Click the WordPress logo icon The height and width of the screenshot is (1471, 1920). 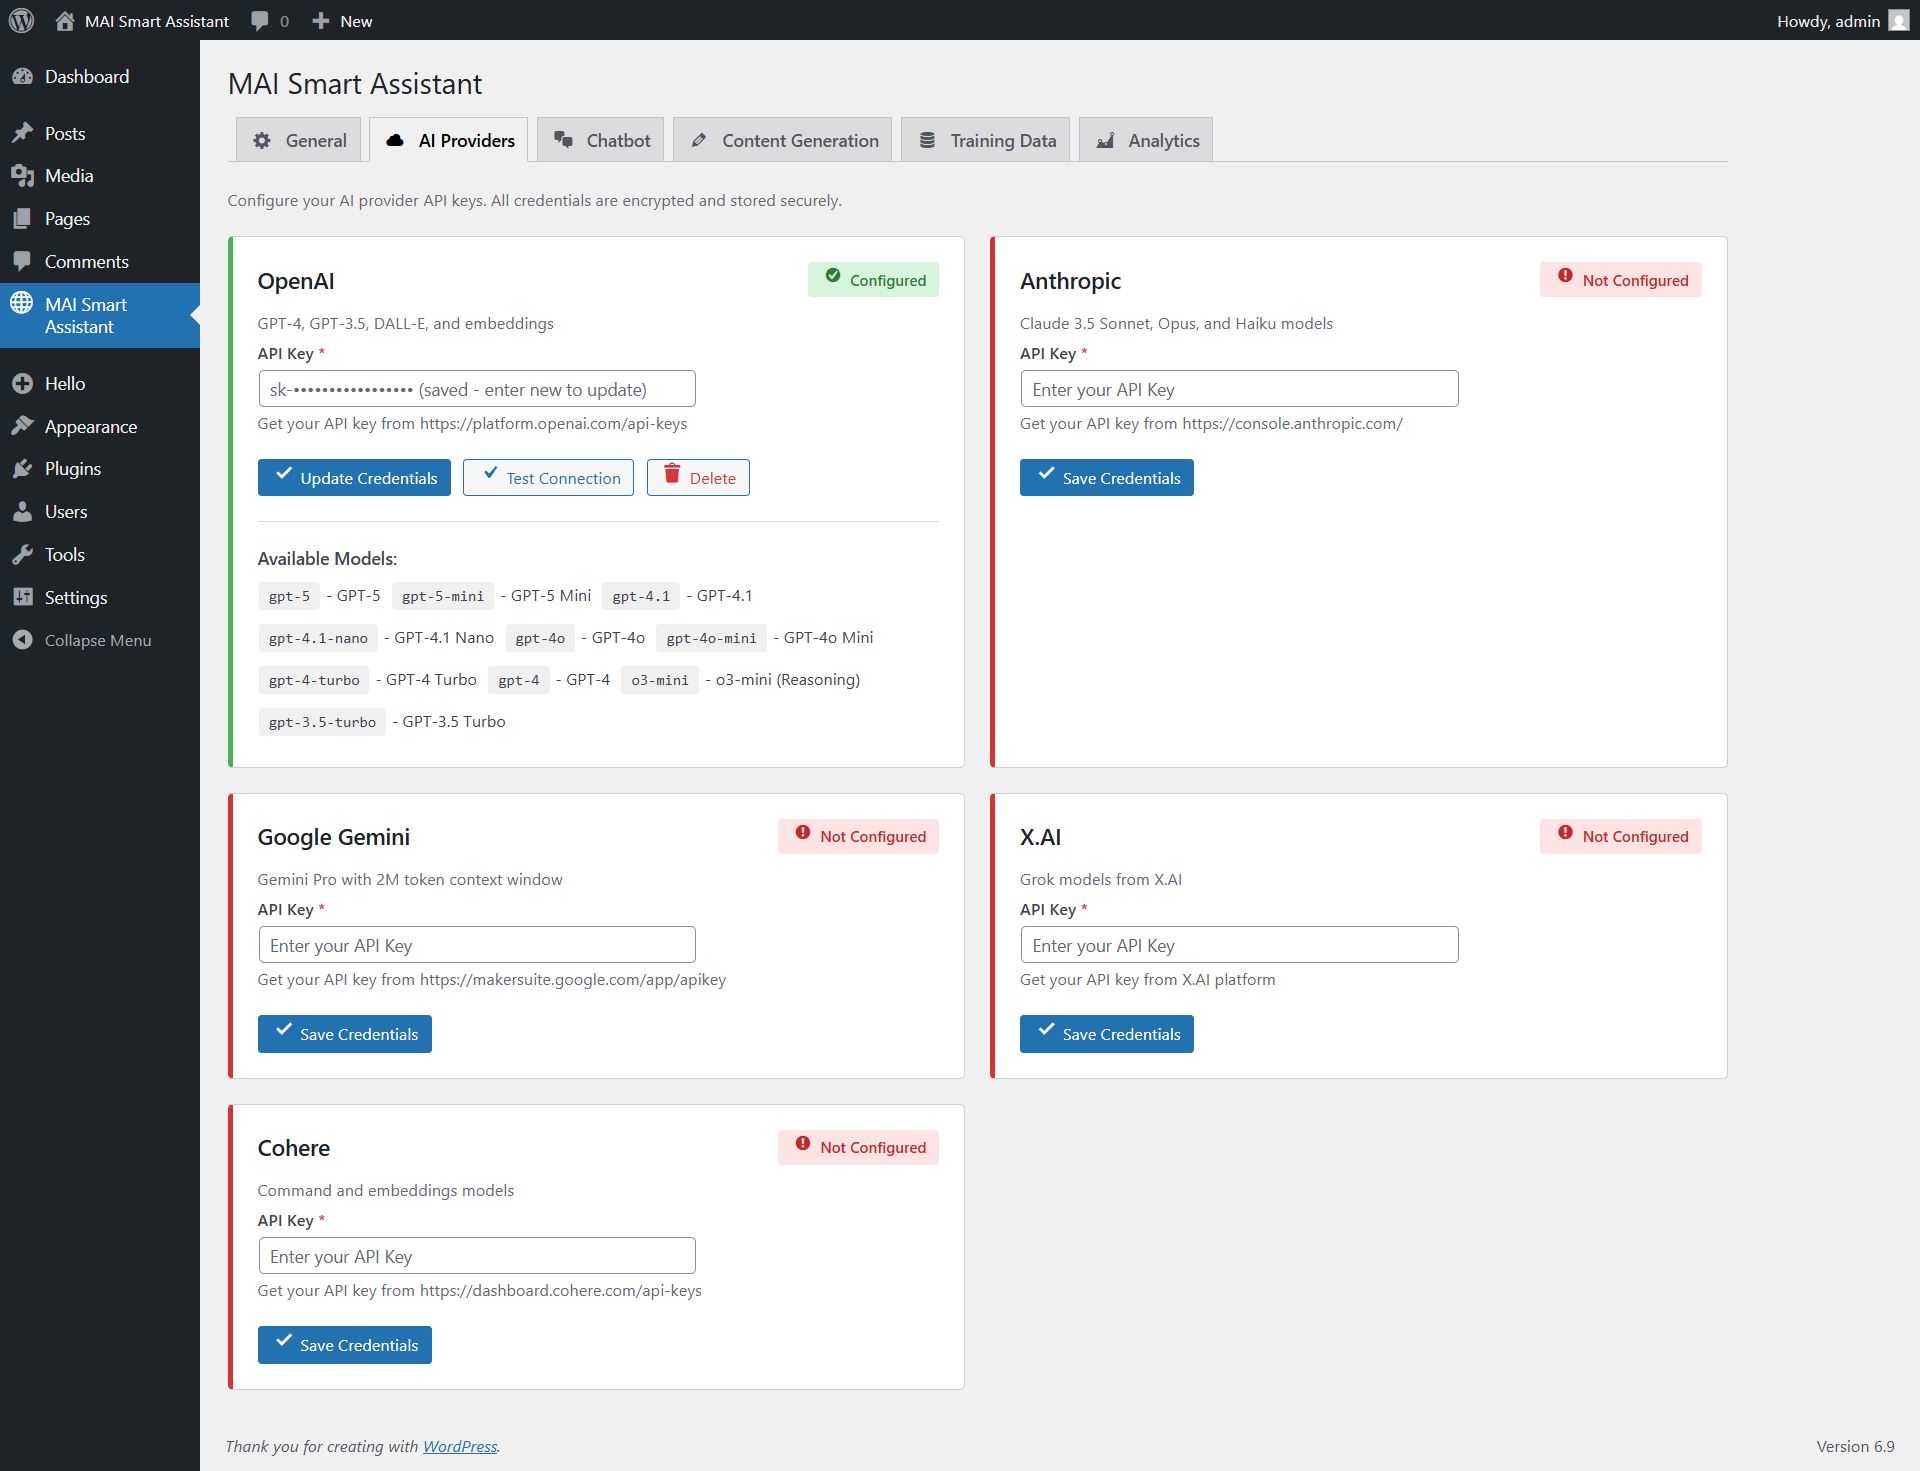21,20
